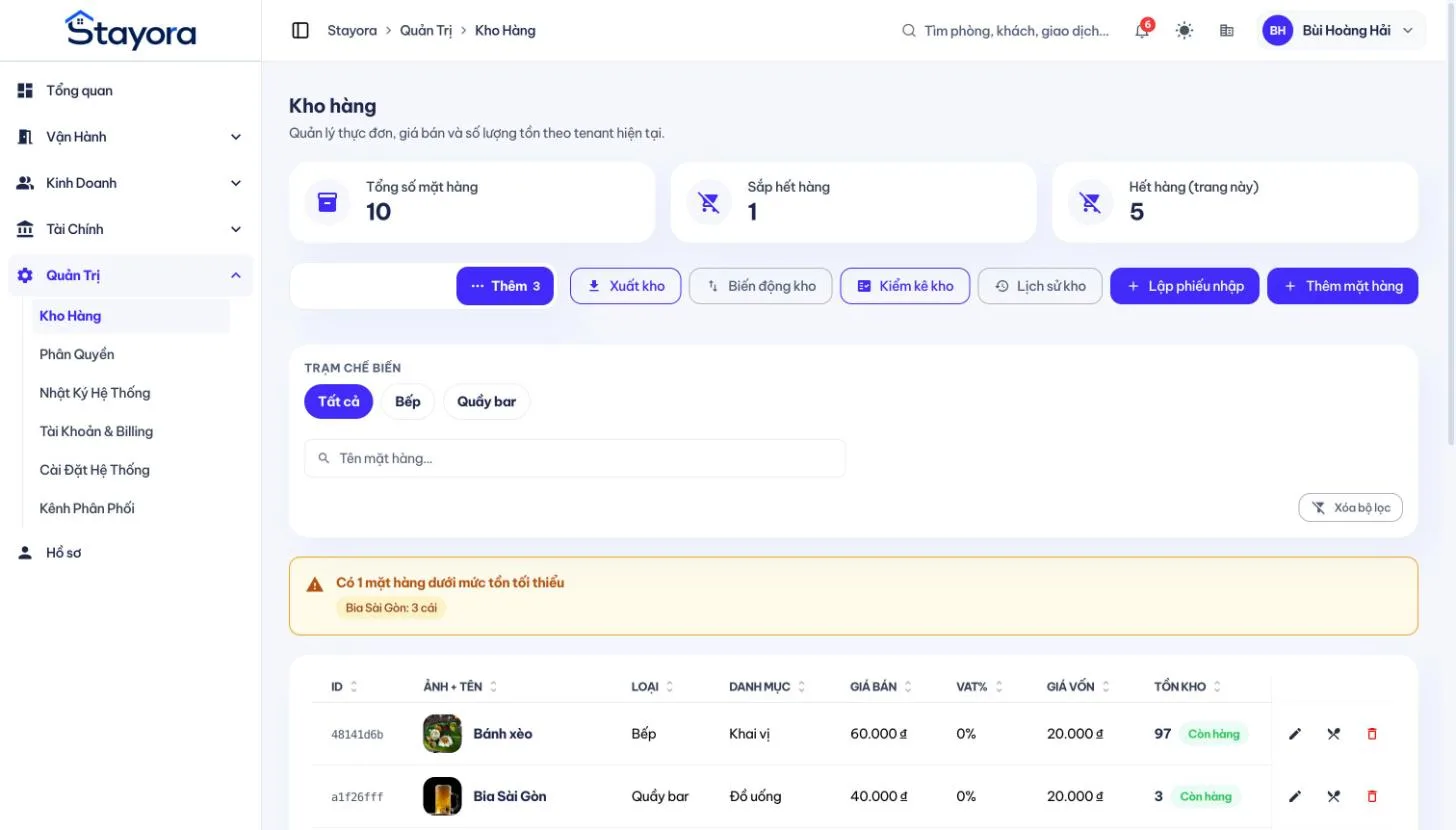Clear filters with the Xóa bộ lọc button

(1351, 508)
